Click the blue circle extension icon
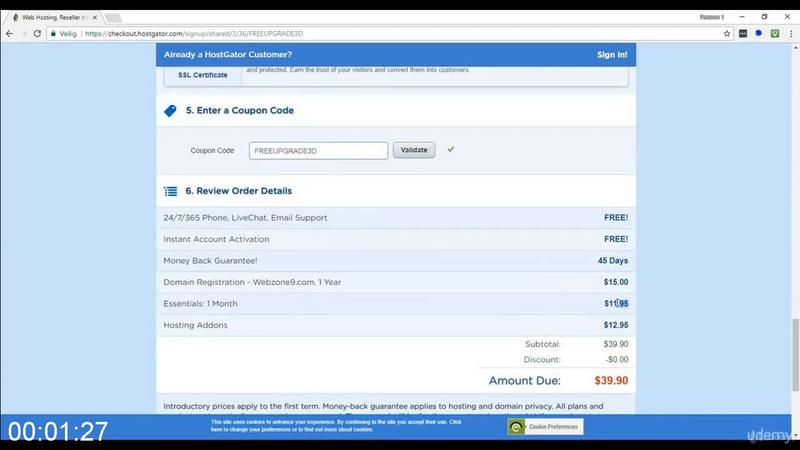Image resolution: width=800 pixels, height=450 pixels. click(759, 33)
